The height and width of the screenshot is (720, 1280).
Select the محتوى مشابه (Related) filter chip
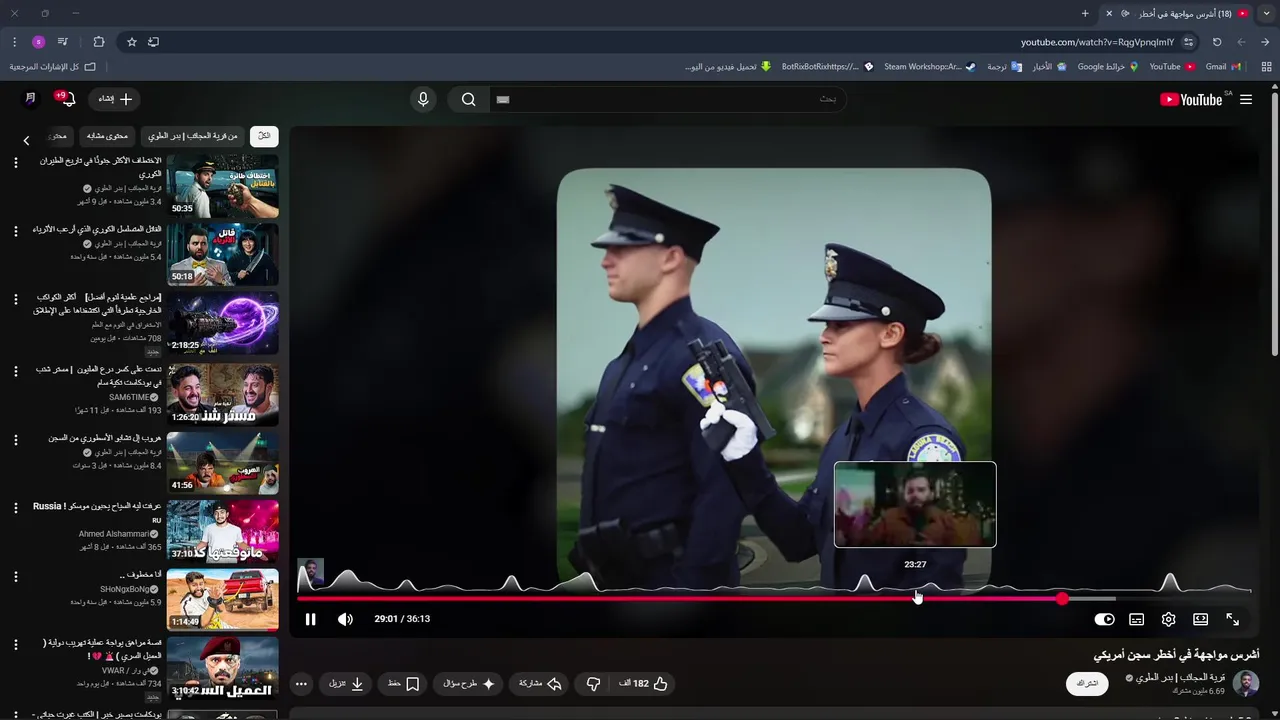pyautogui.click(x=107, y=136)
